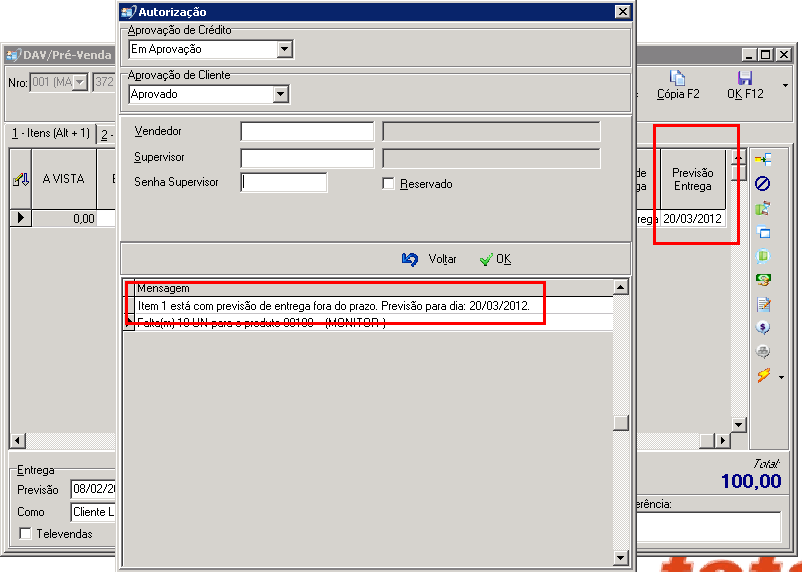This screenshot has width=802, height=572.
Task: Open the dropdown arrow beside lightning icon
Action: (x=781, y=378)
